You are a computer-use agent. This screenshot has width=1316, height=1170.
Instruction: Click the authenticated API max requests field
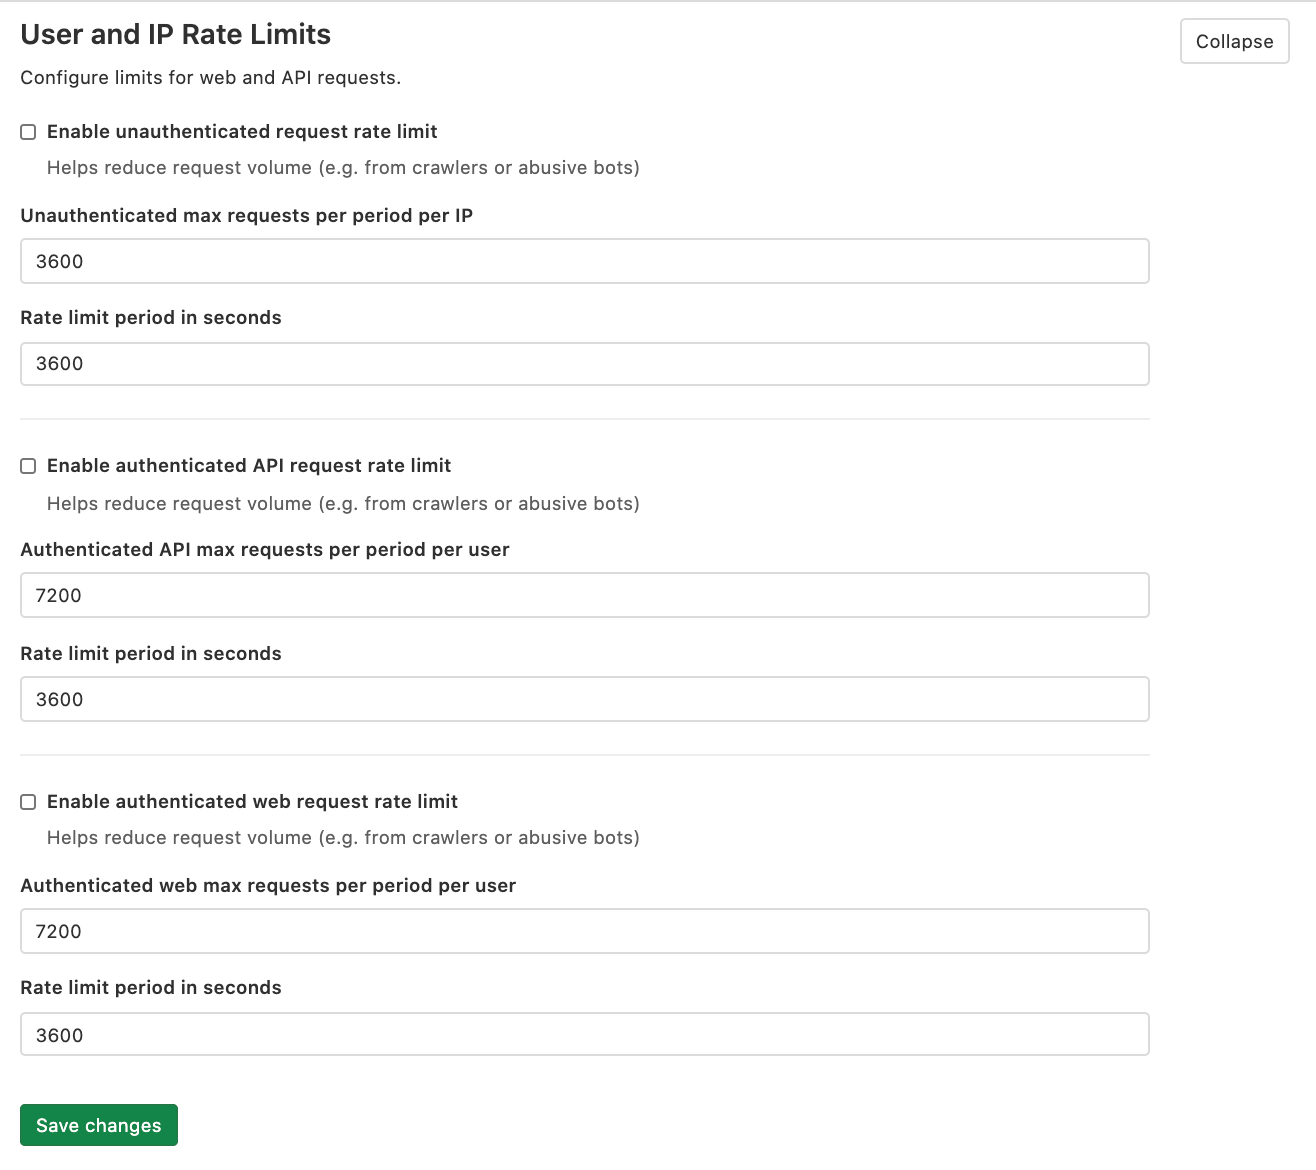pos(585,595)
